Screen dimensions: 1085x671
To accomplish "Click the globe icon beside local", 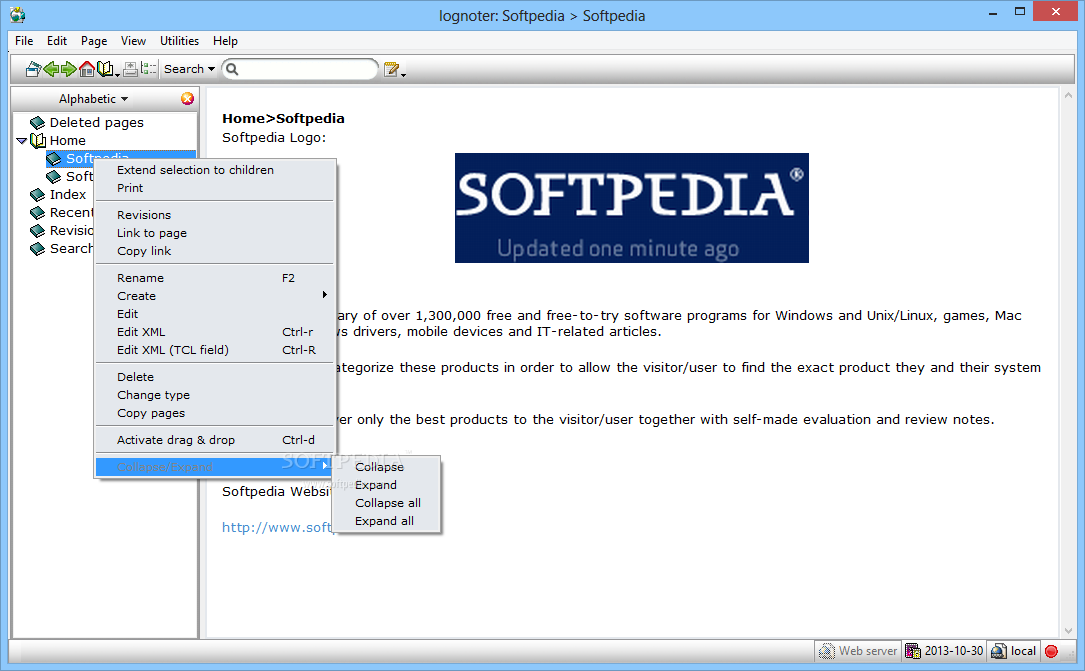I will click(x=999, y=651).
